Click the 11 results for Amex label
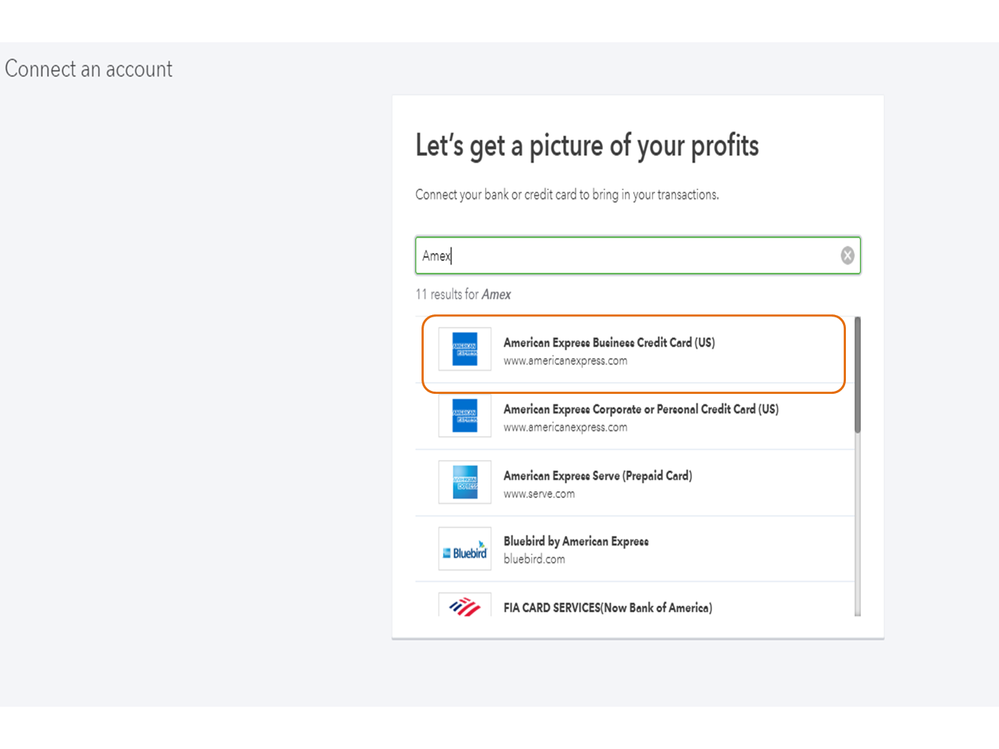 click(x=463, y=295)
